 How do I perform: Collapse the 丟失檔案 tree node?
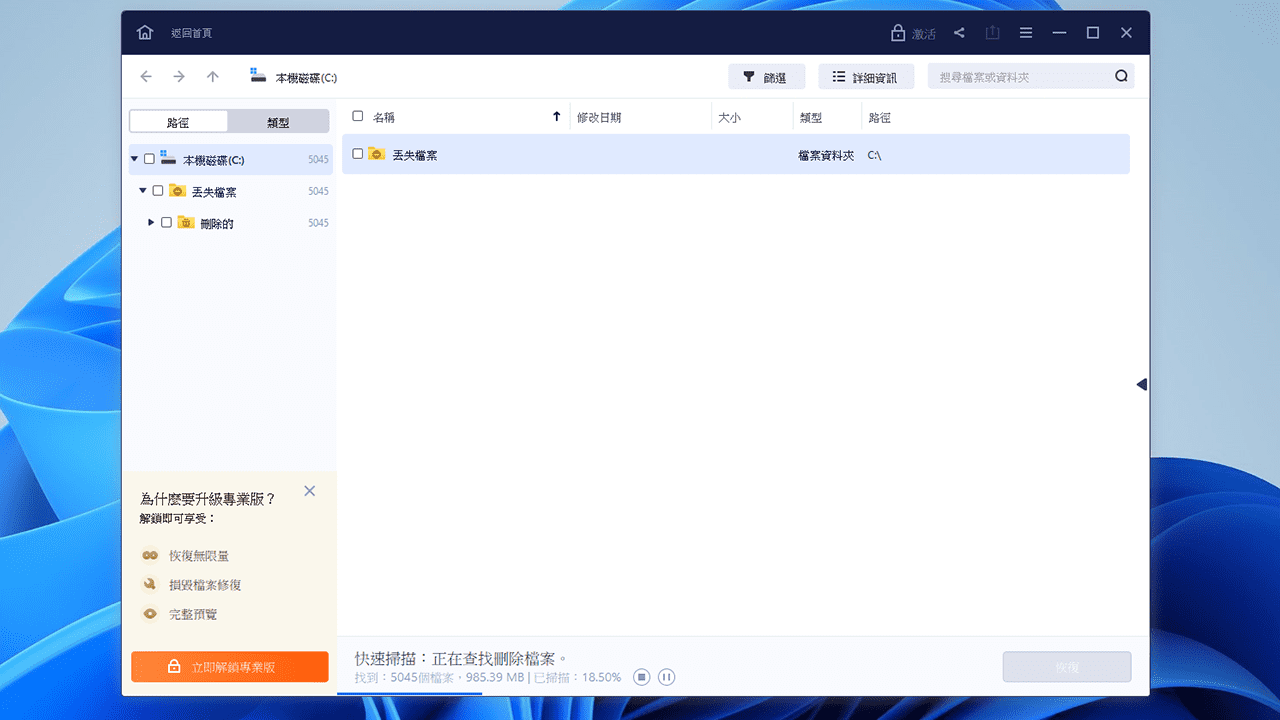click(x=142, y=191)
